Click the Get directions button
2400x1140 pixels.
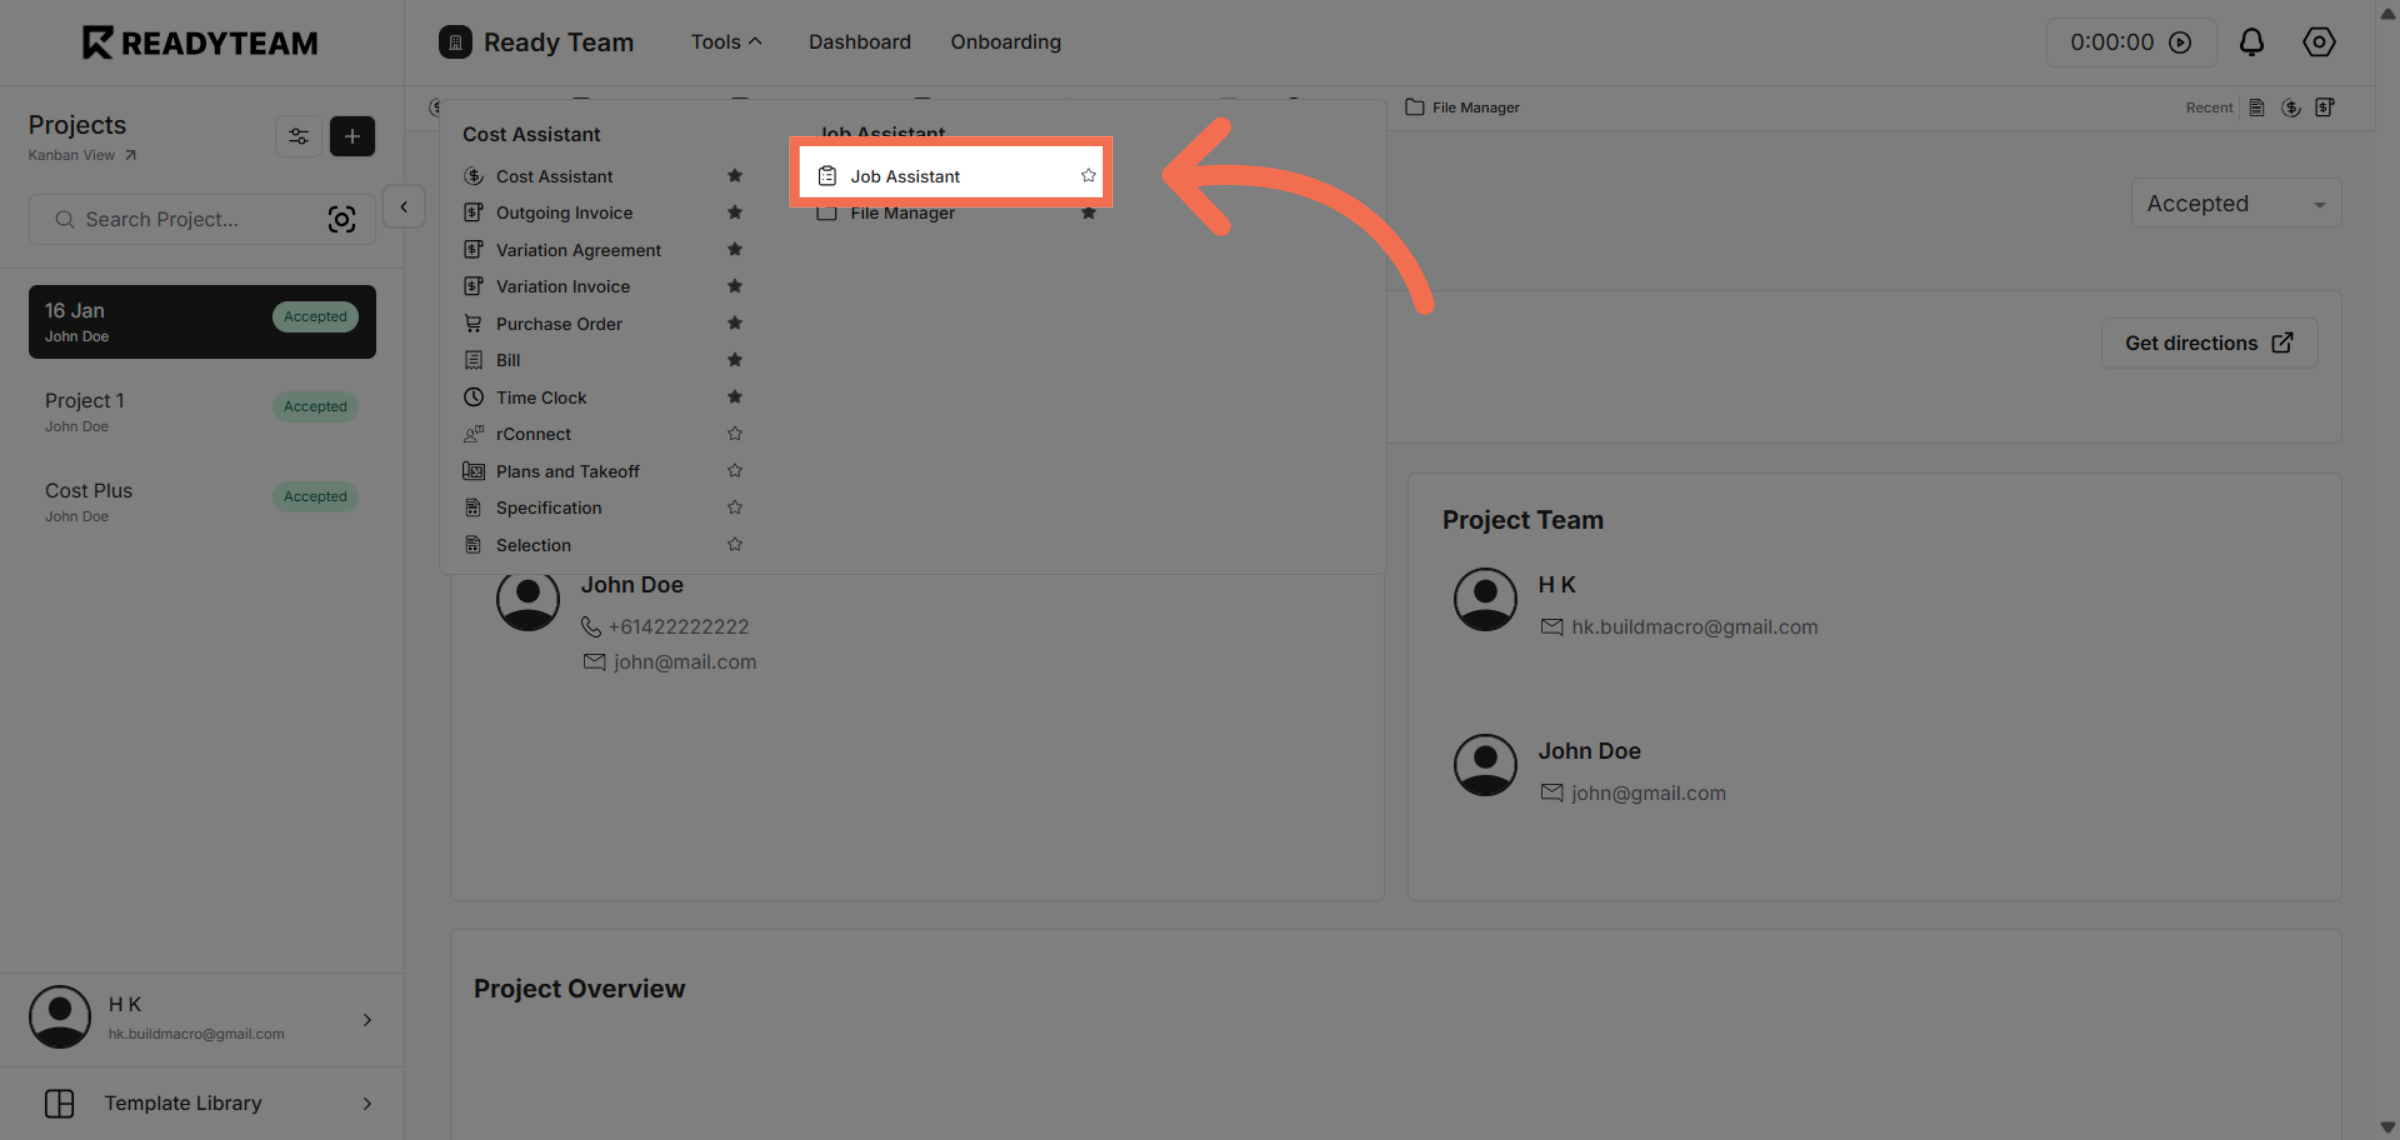(x=2209, y=342)
